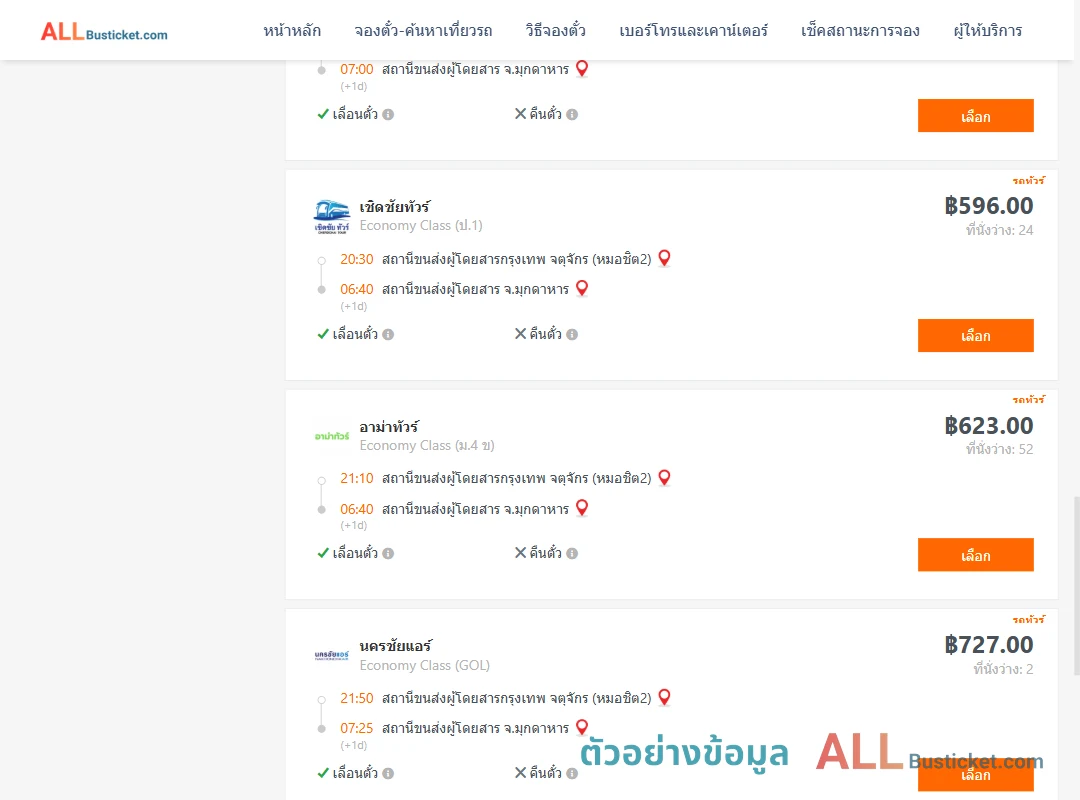Click the map pin beside 20:30 departure station
This screenshot has height=800, width=1080.
[x=664, y=258]
